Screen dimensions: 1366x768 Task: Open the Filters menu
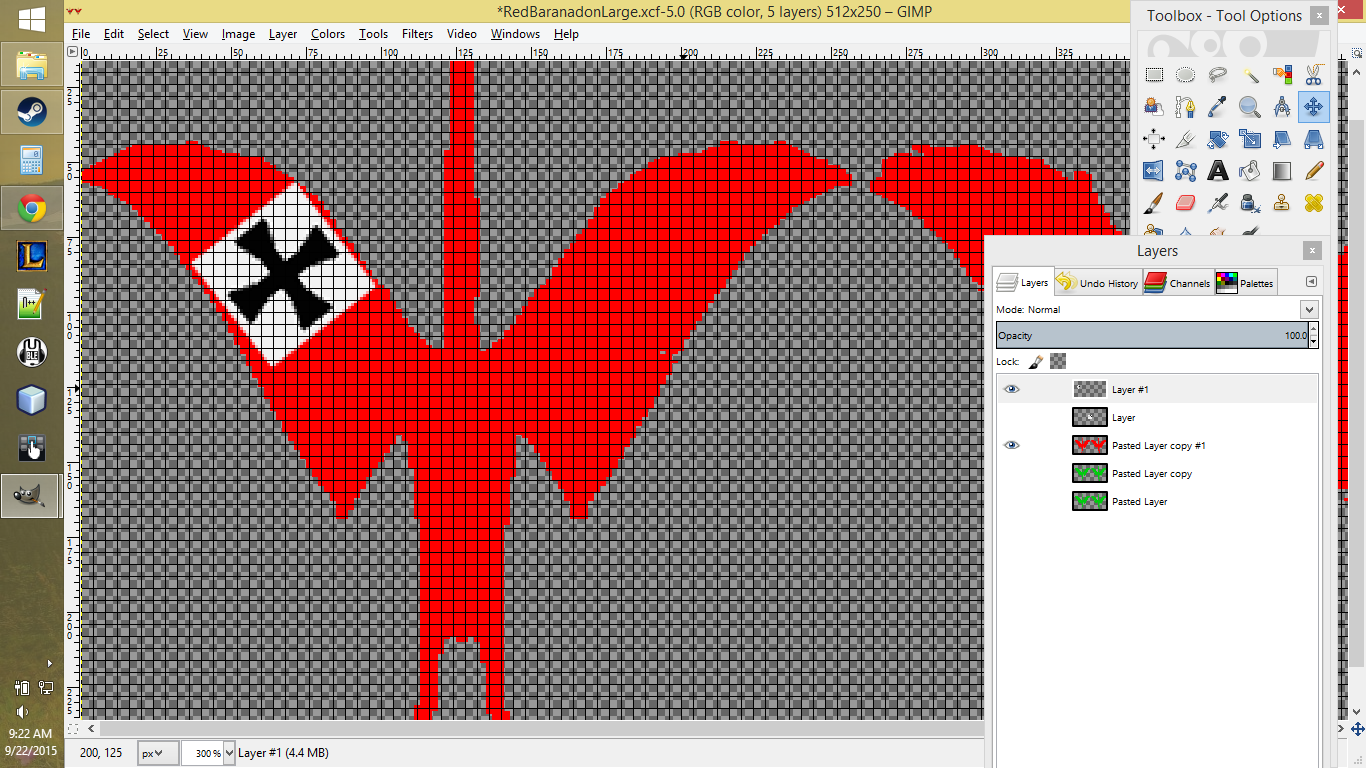tap(417, 33)
